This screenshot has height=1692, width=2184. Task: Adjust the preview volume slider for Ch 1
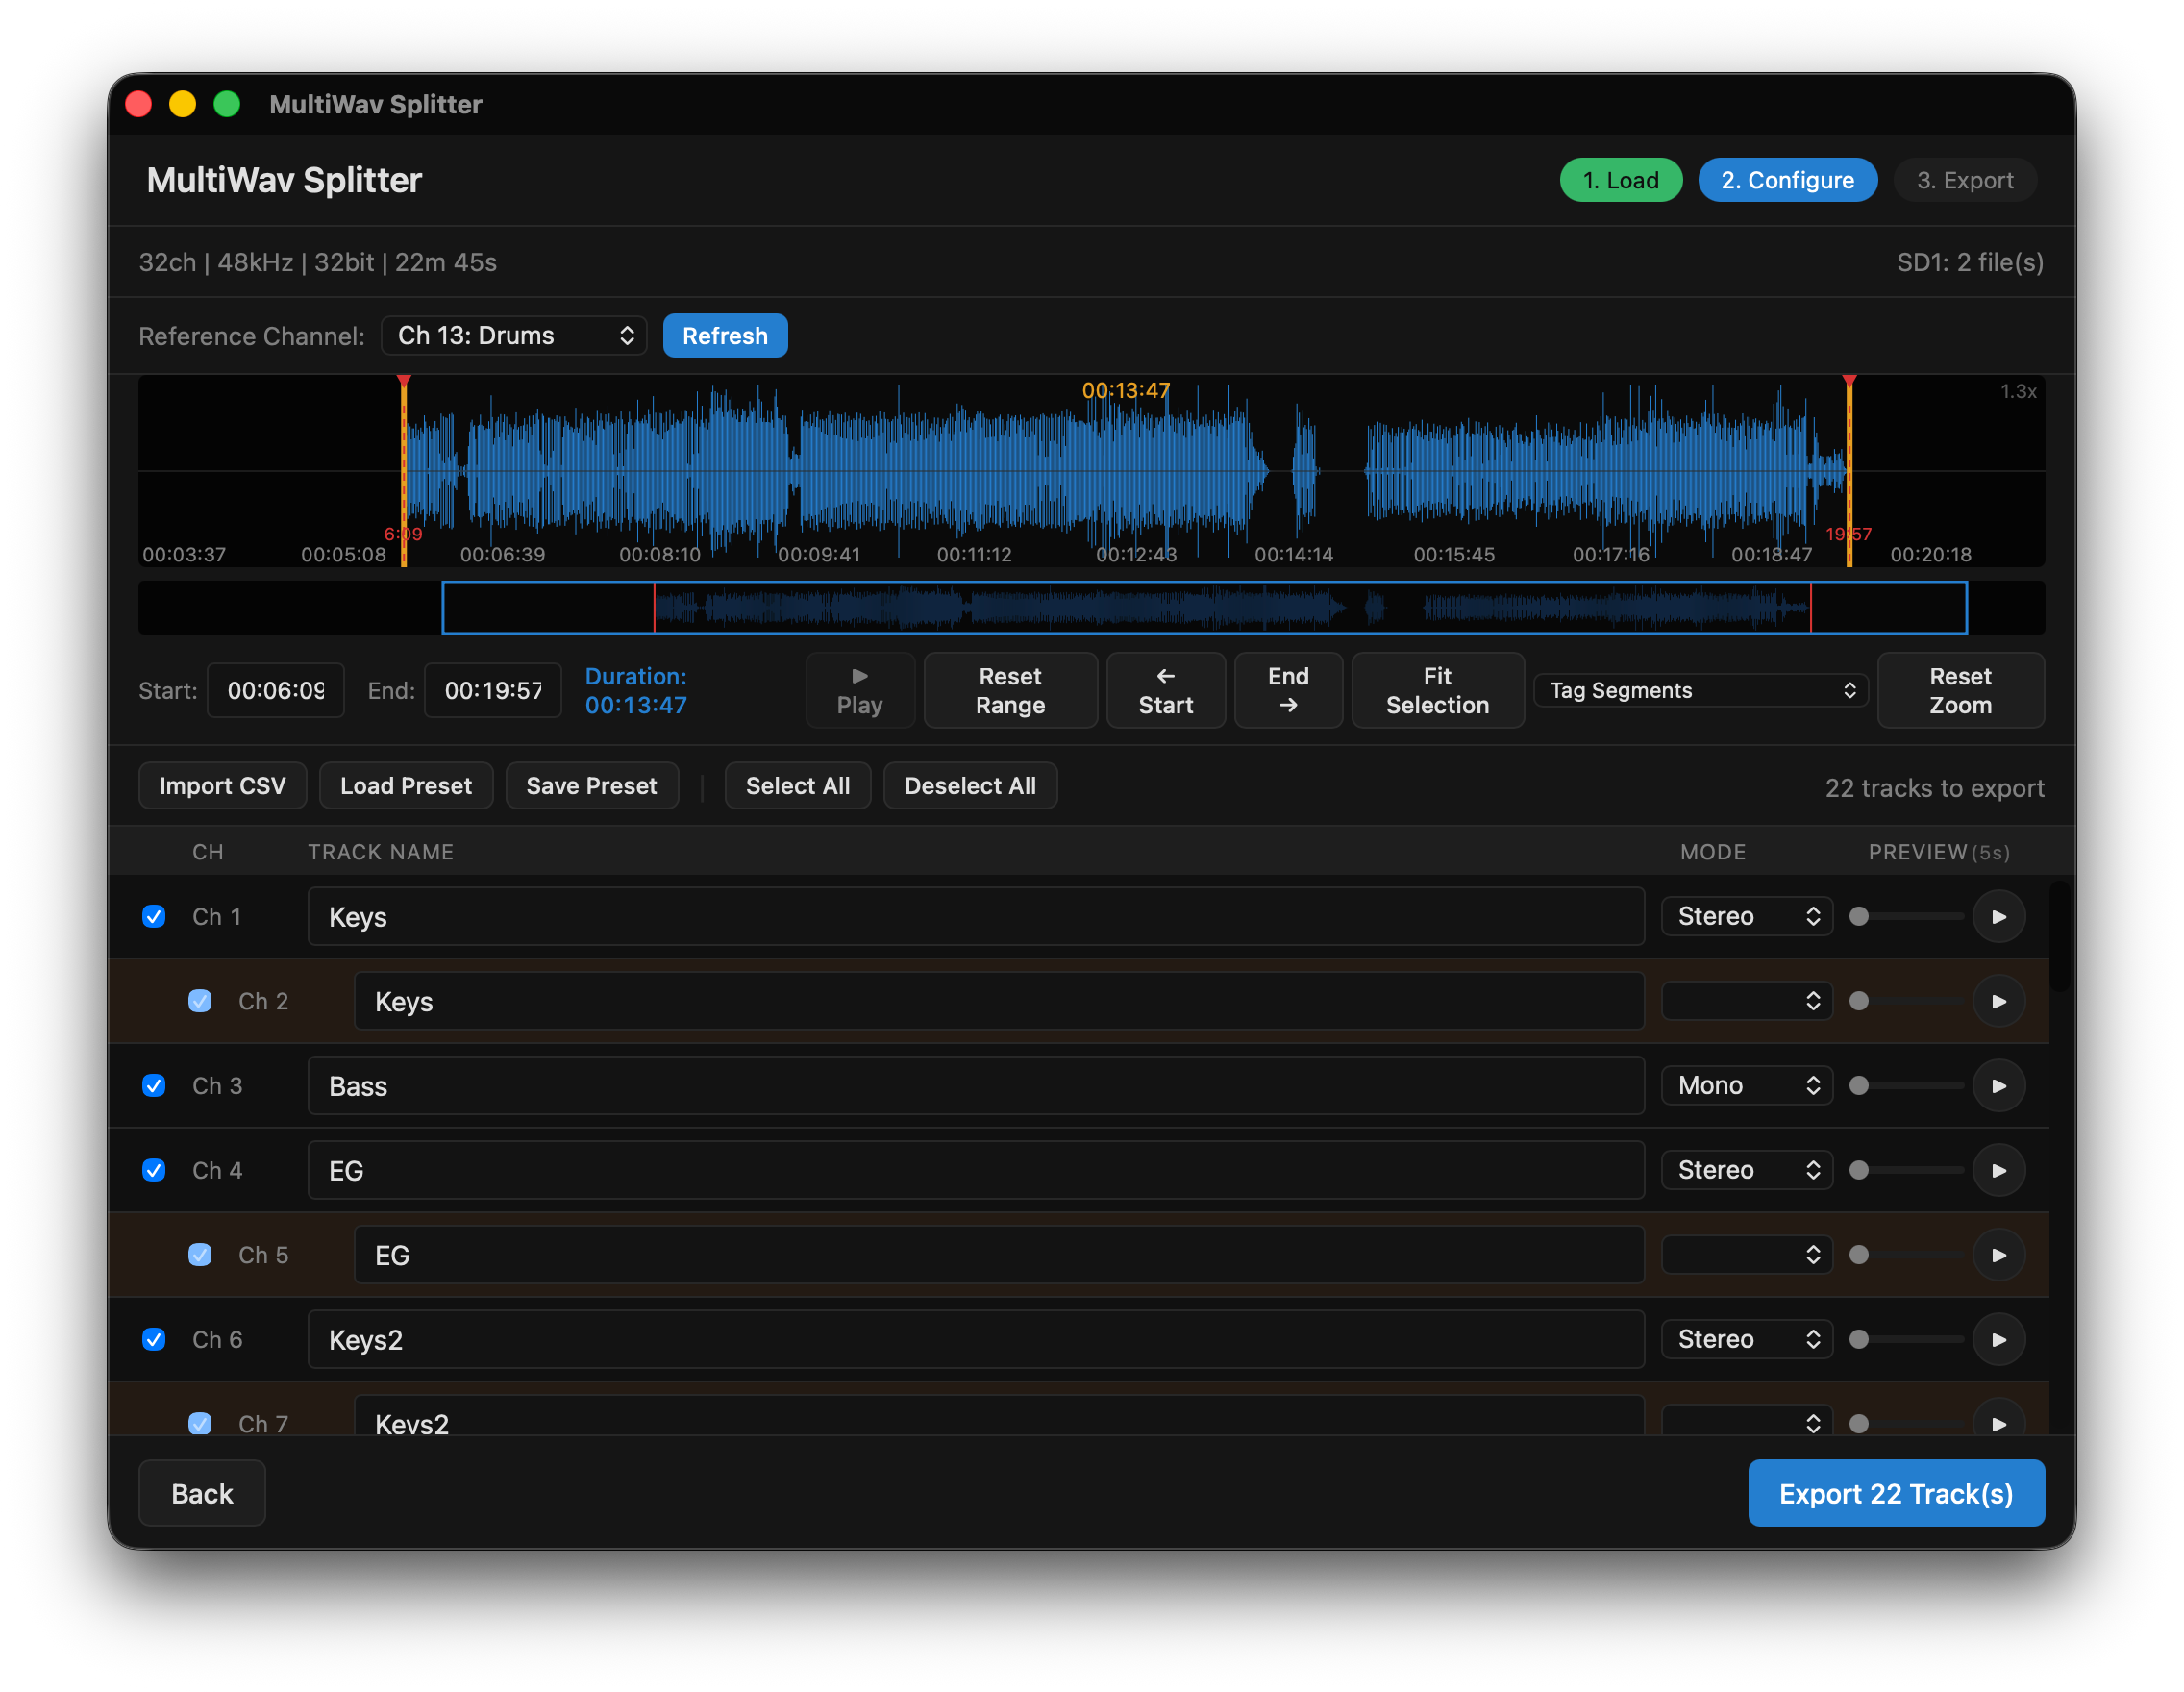[x=1905, y=916]
